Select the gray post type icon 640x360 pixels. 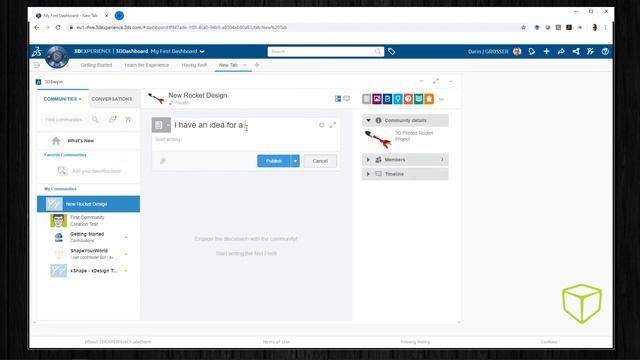click(x=367, y=99)
